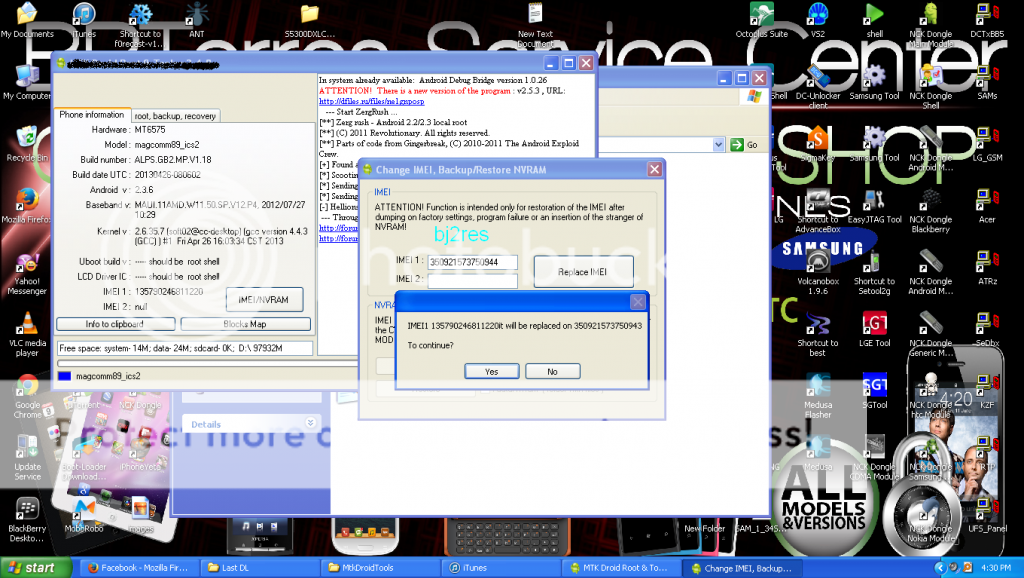Open the SigmaKey desktop icon

817,140
